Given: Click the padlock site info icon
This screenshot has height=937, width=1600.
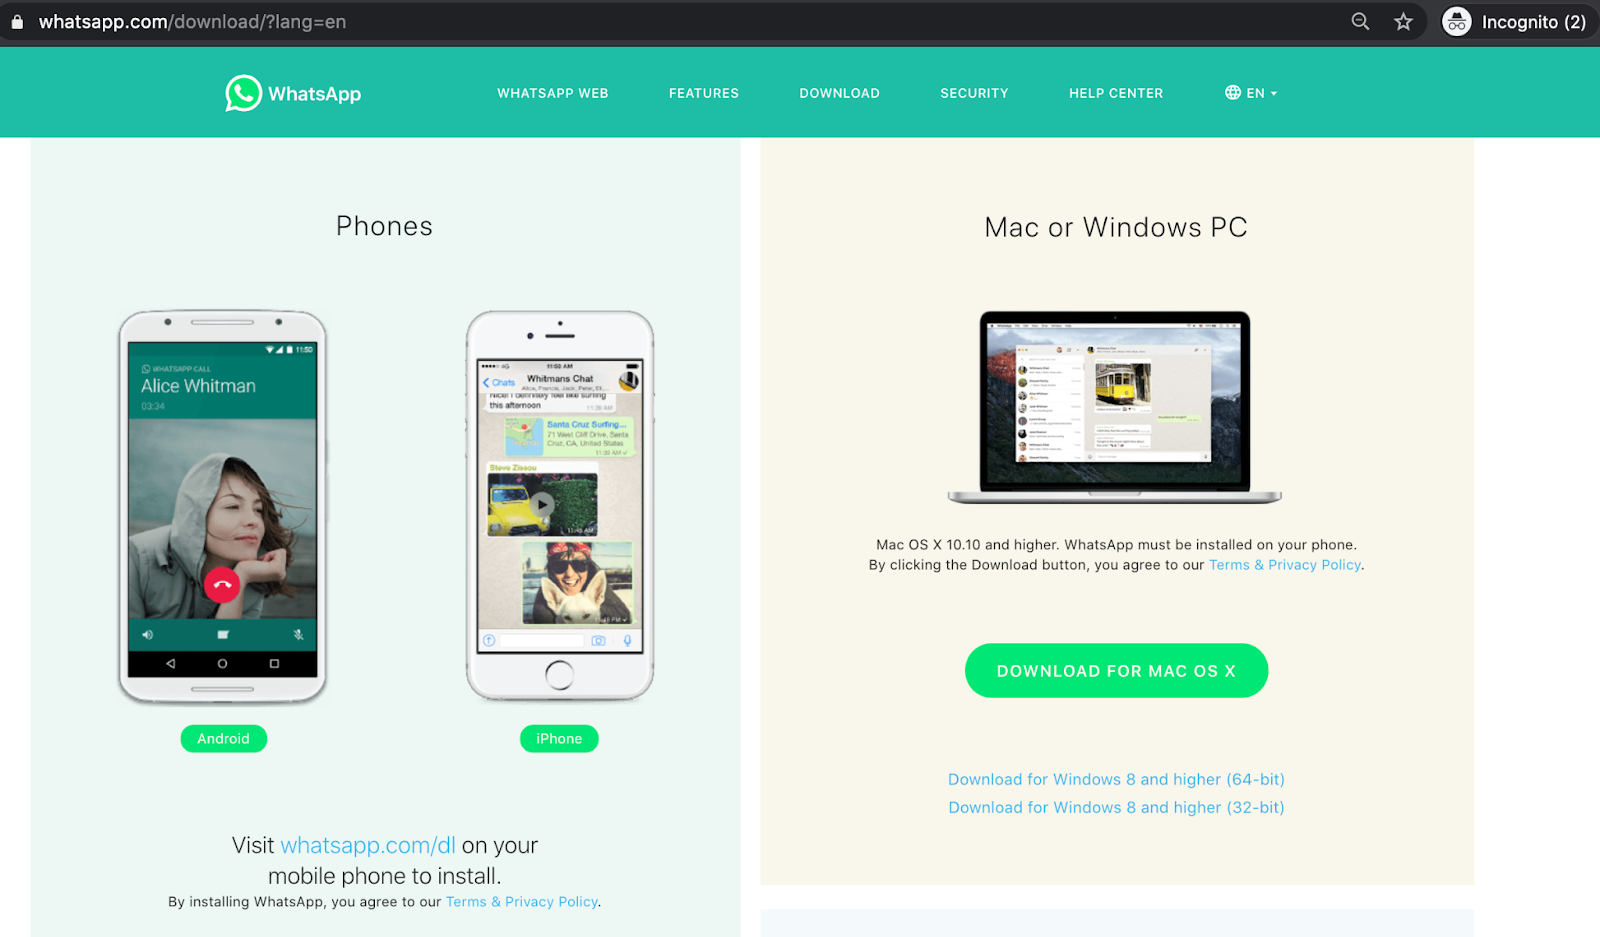Looking at the screenshot, I should tap(17, 22).
